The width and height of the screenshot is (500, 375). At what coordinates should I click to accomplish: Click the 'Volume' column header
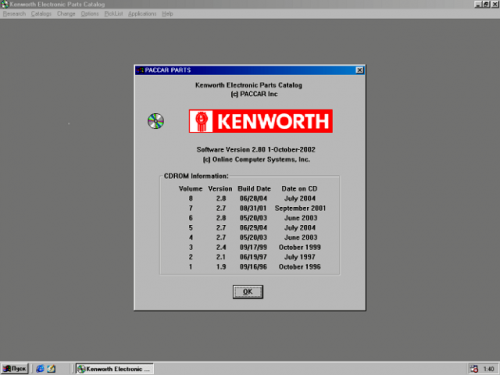(191, 189)
